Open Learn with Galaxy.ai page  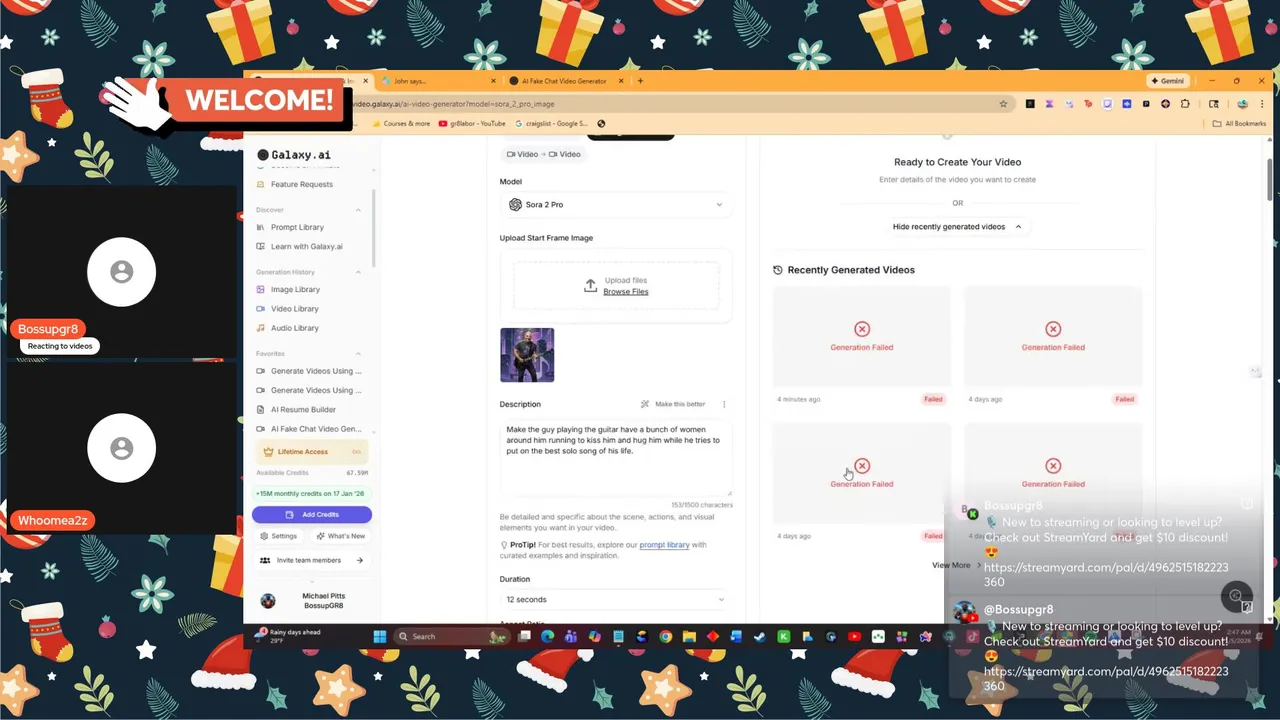(x=299, y=246)
